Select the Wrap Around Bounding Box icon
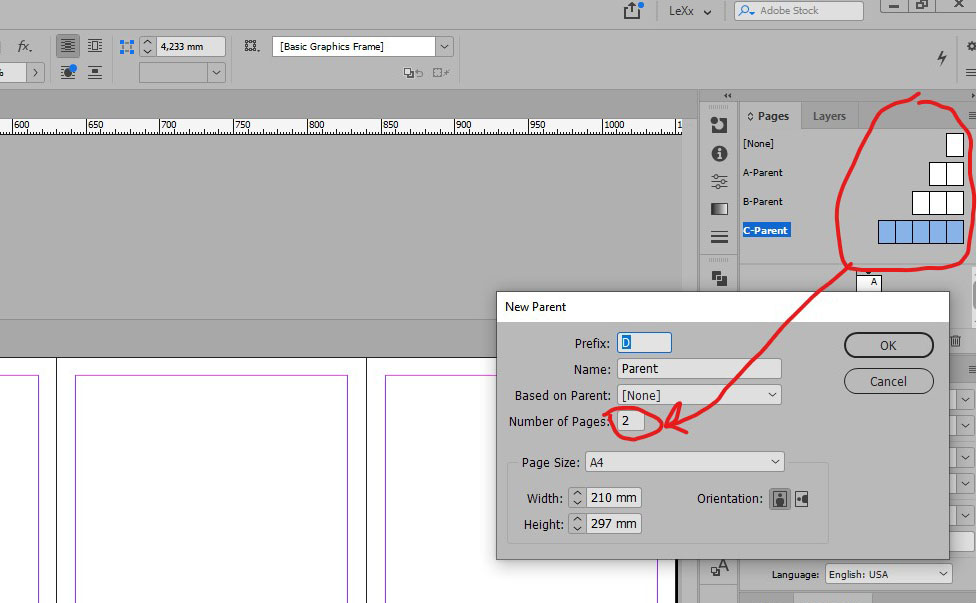Viewport: 977px width, 603px height. click(95, 45)
